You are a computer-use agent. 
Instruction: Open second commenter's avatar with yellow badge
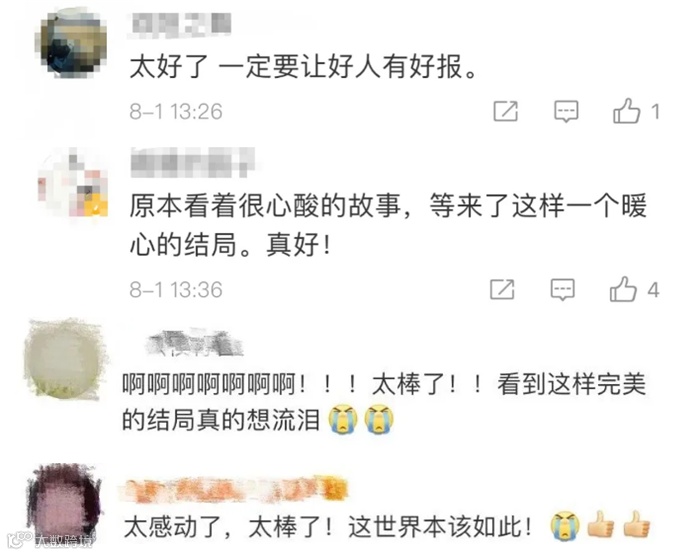pyautogui.click(x=74, y=184)
